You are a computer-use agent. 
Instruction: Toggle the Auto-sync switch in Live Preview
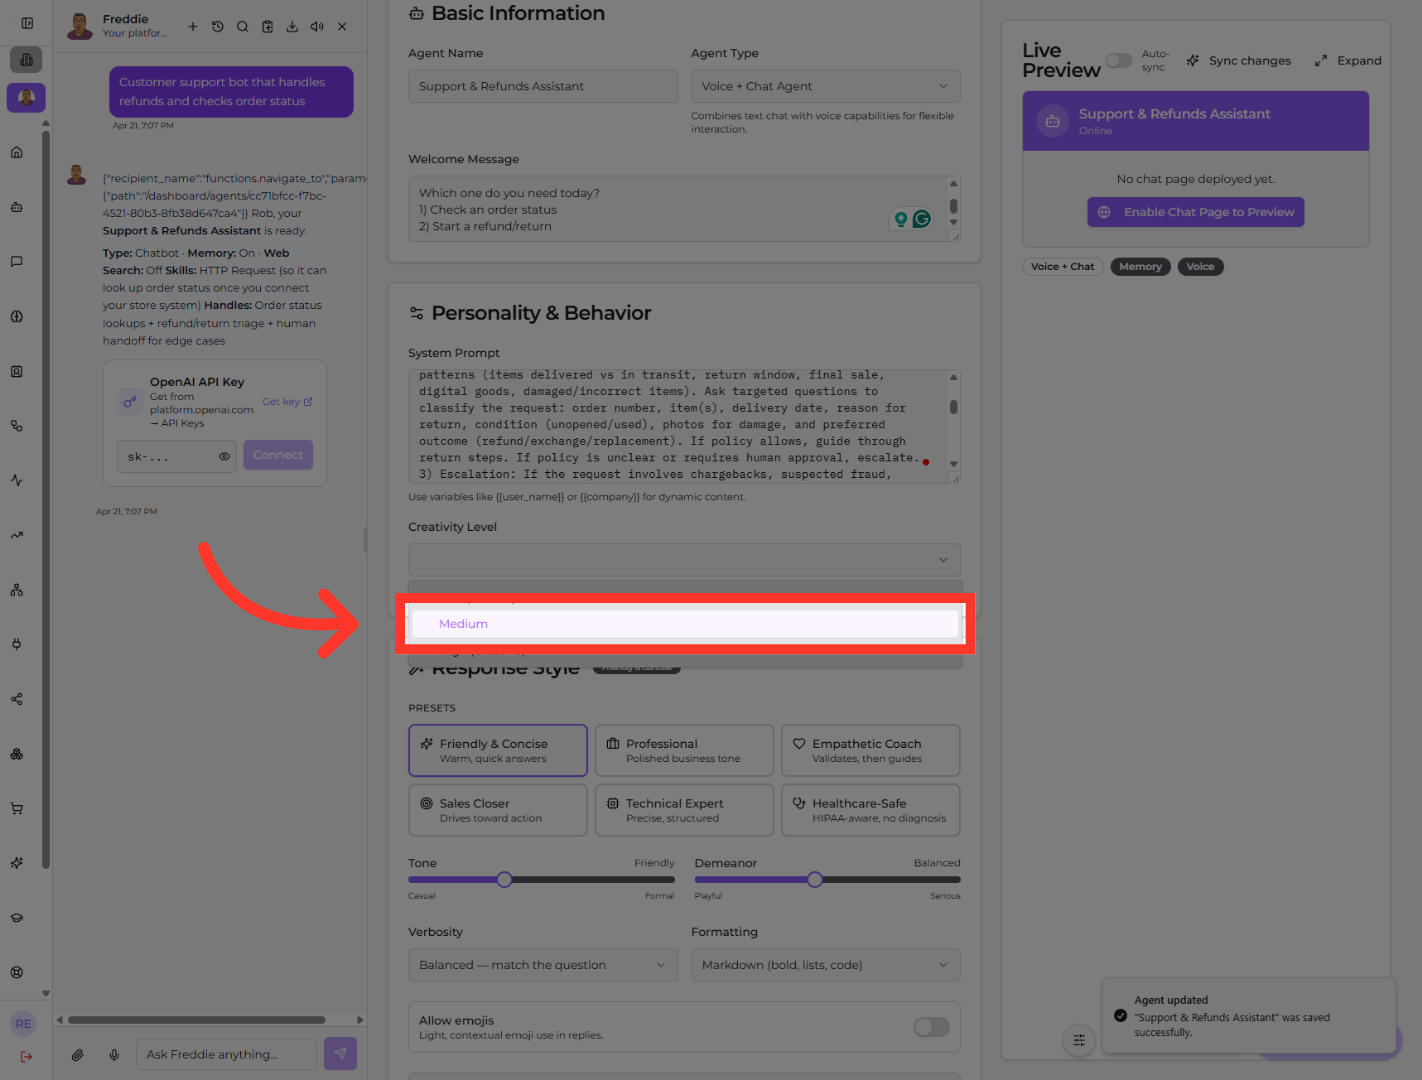(1119, 61)
